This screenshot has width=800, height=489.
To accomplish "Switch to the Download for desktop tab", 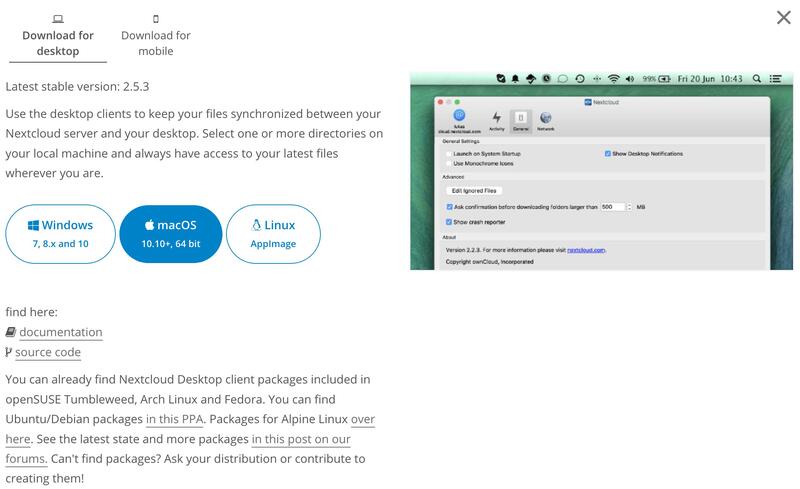I will [x=58, y=36].
